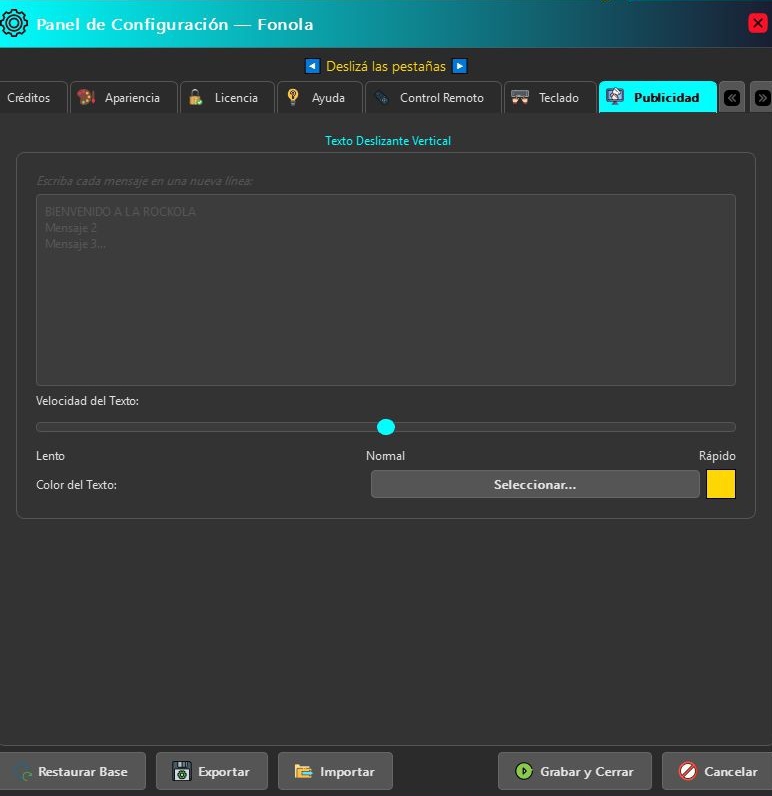Click the Rápido label under slider
The height and width of the screenshot is (796, 772).
(x=717, y=455)
